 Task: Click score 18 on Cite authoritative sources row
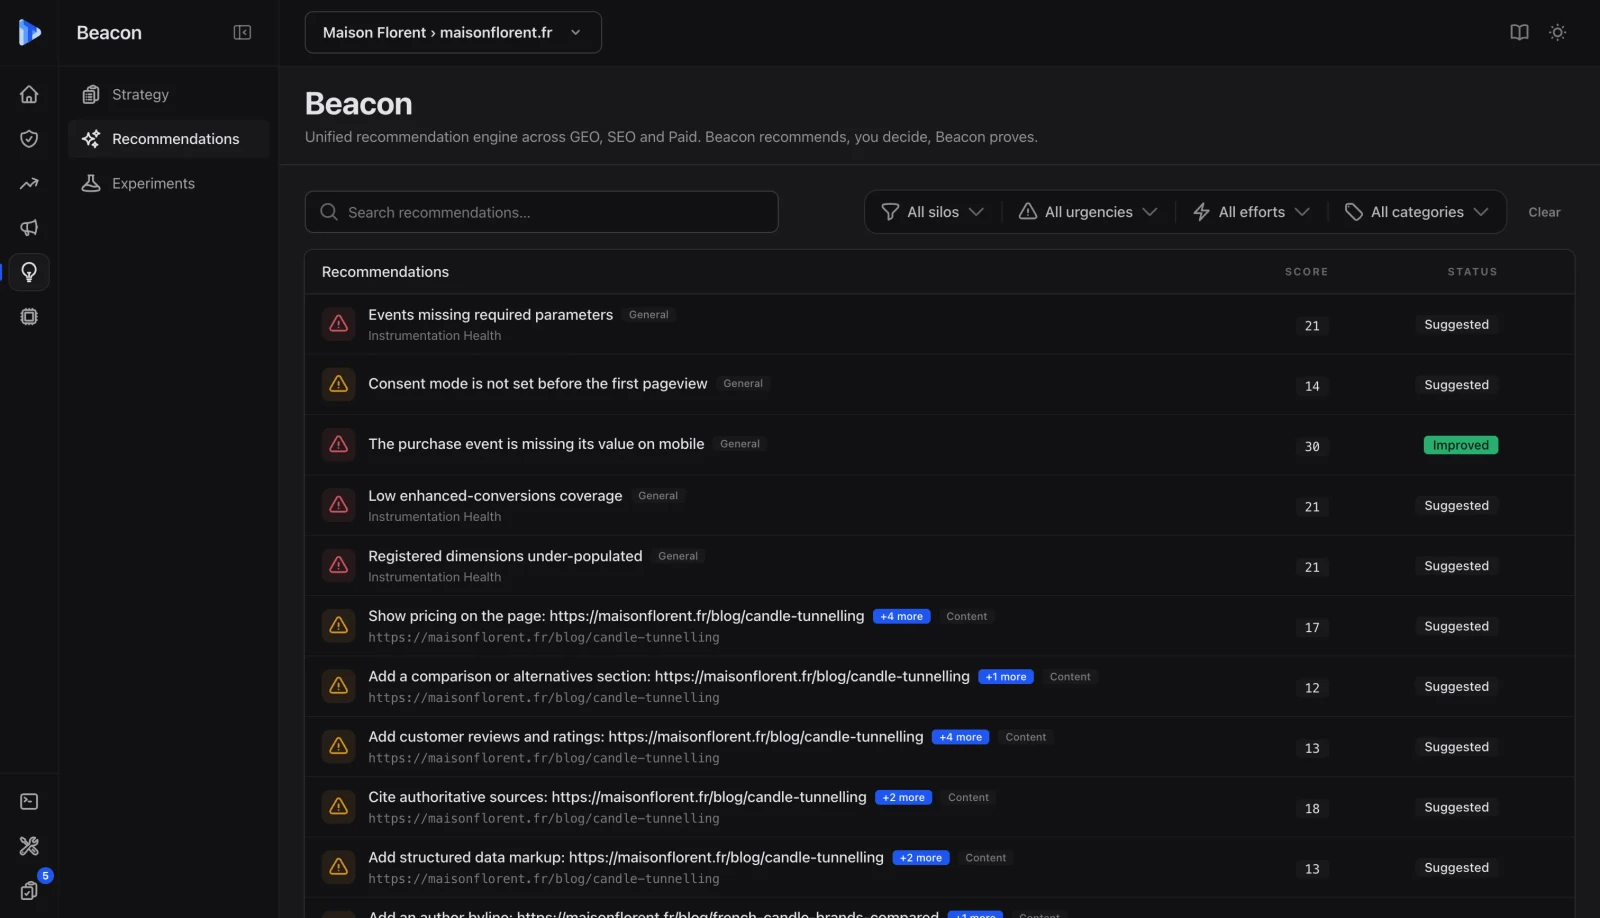(x=1312, y=808)
